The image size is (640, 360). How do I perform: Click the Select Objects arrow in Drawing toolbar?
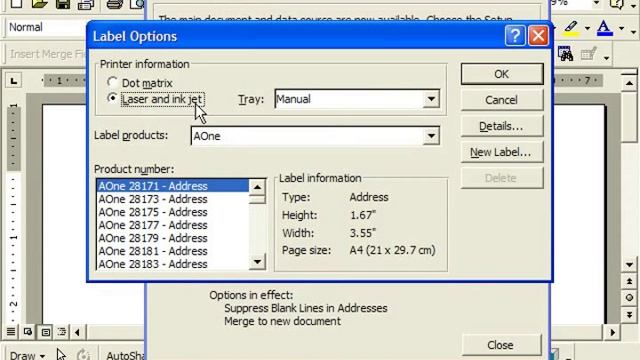[61, 354]
